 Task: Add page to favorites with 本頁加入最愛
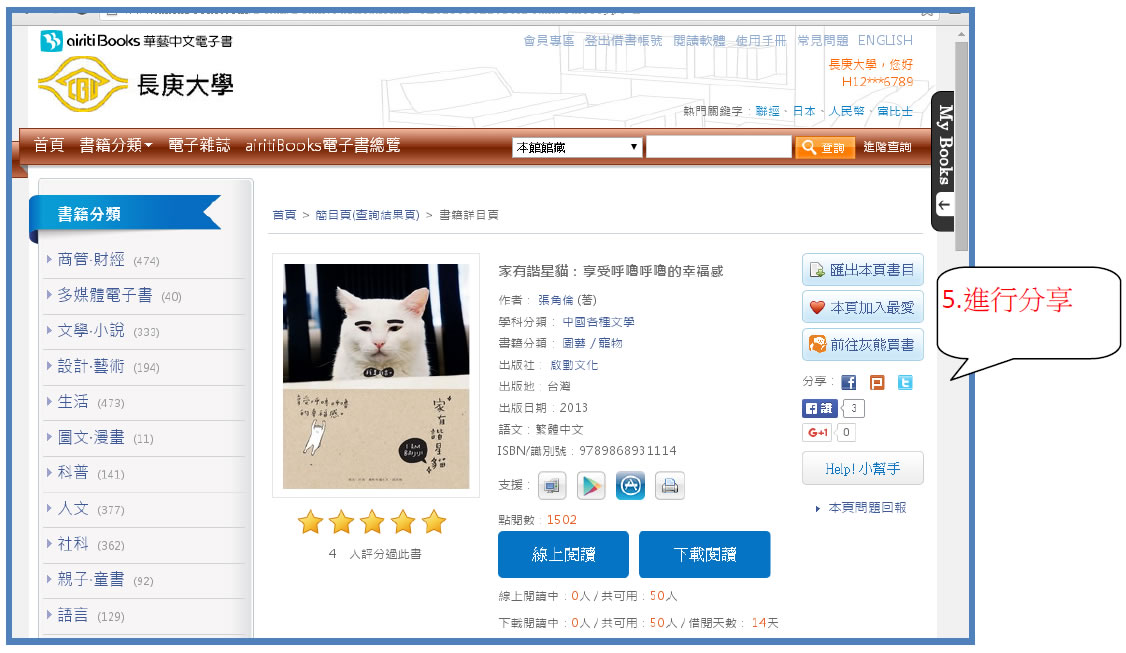pos(862,307)
